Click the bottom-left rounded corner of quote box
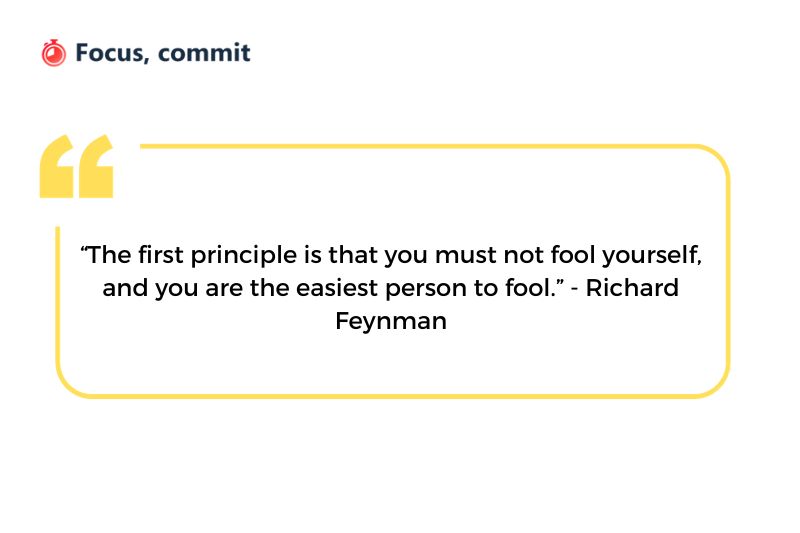This screenshot has width=800, height=533. pyautogui.click(x=71, y=382)
